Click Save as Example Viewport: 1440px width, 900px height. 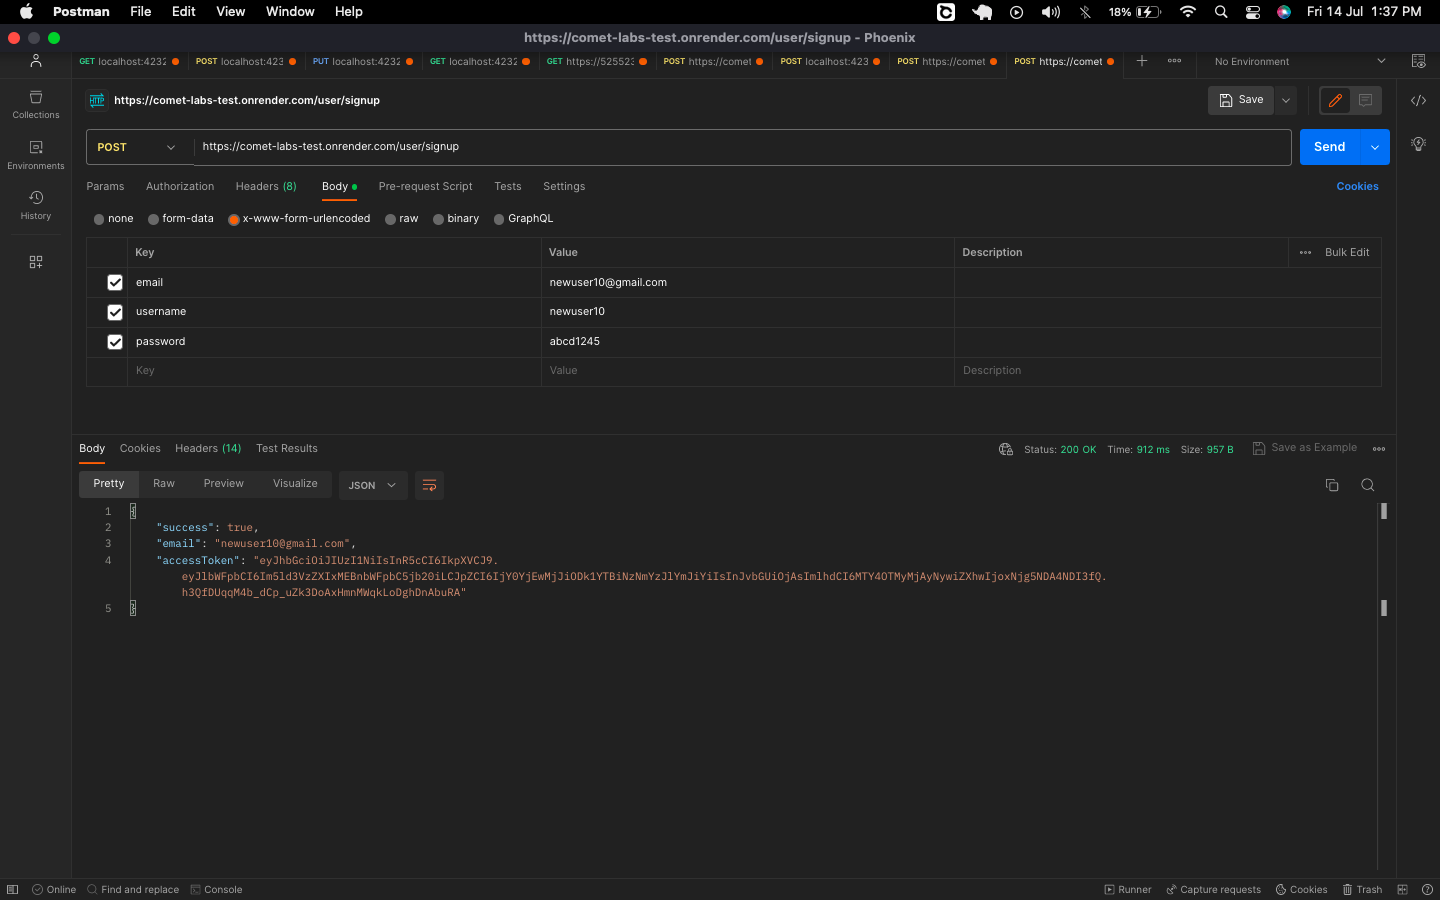[1305, 448]
